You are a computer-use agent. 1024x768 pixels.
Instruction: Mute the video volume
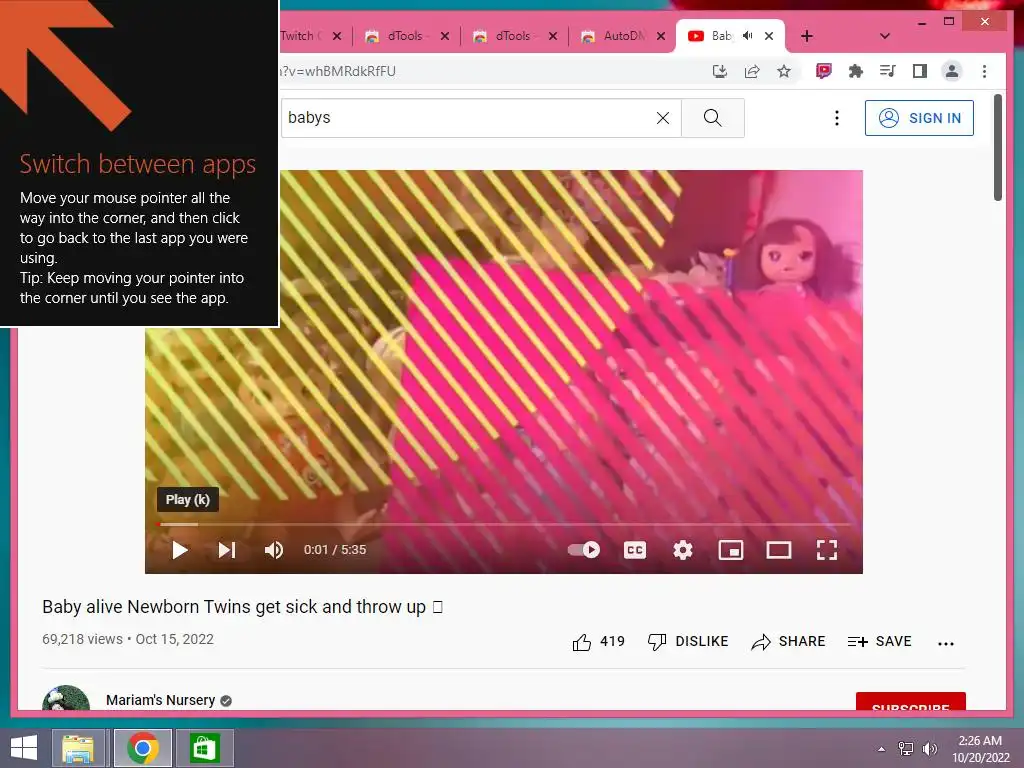tap(274, 550)
